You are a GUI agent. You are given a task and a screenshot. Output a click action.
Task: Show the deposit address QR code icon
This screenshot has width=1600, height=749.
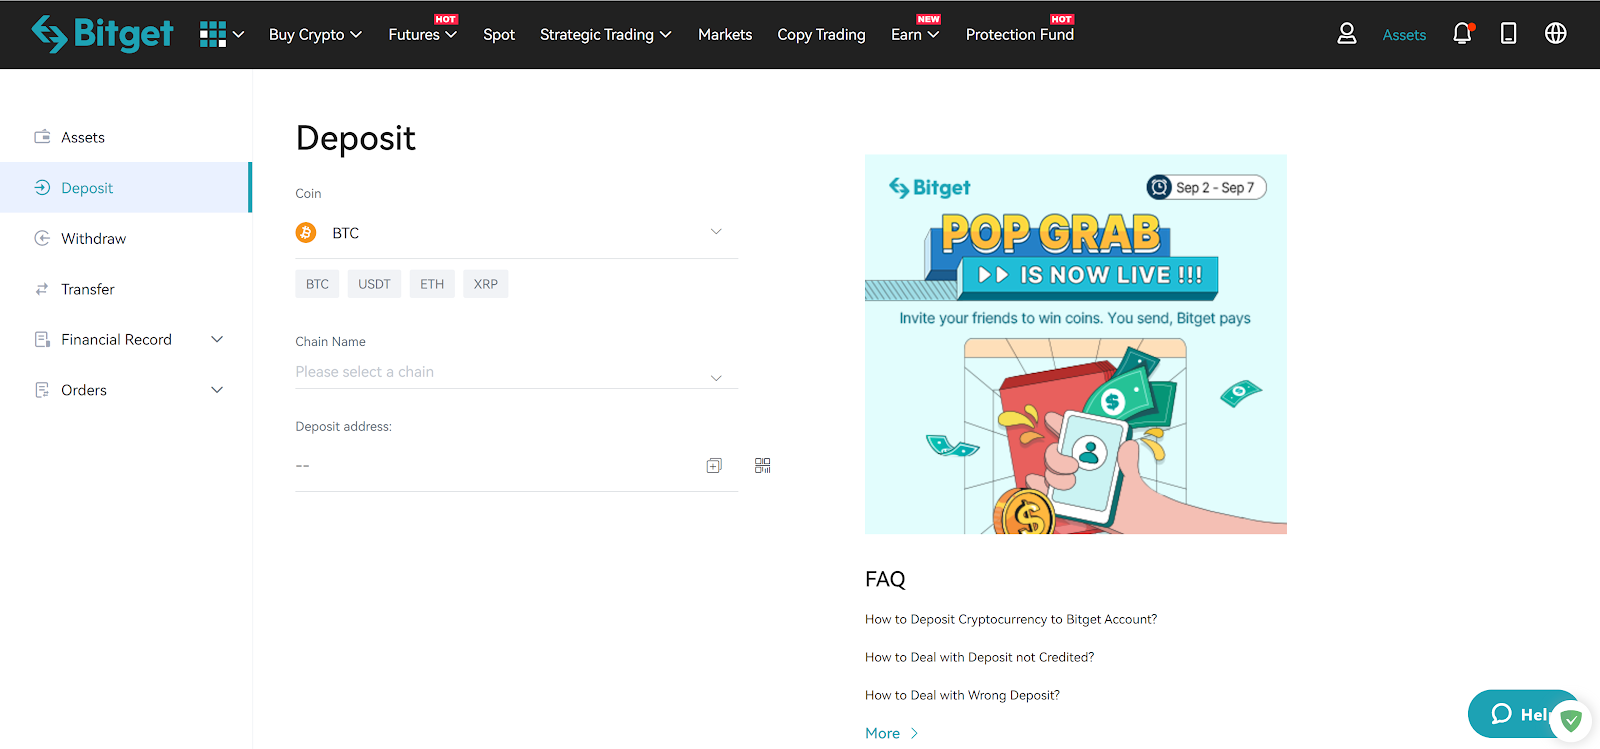[763, 466]
